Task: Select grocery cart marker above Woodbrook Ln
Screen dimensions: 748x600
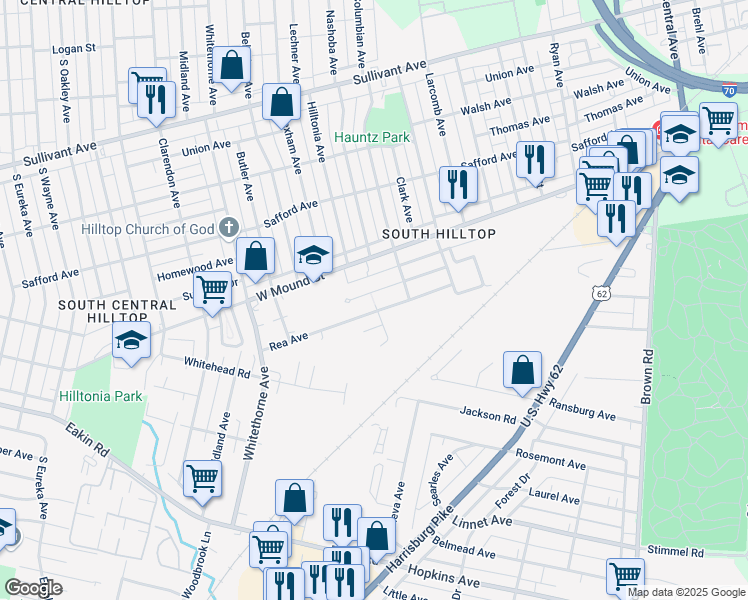Action: (x=203, y=480)
